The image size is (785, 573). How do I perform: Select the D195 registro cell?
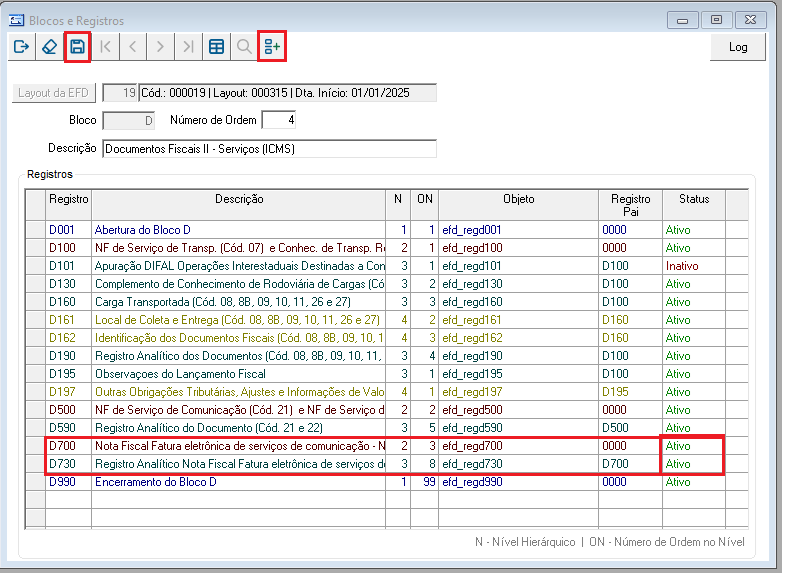coord(69,374)
